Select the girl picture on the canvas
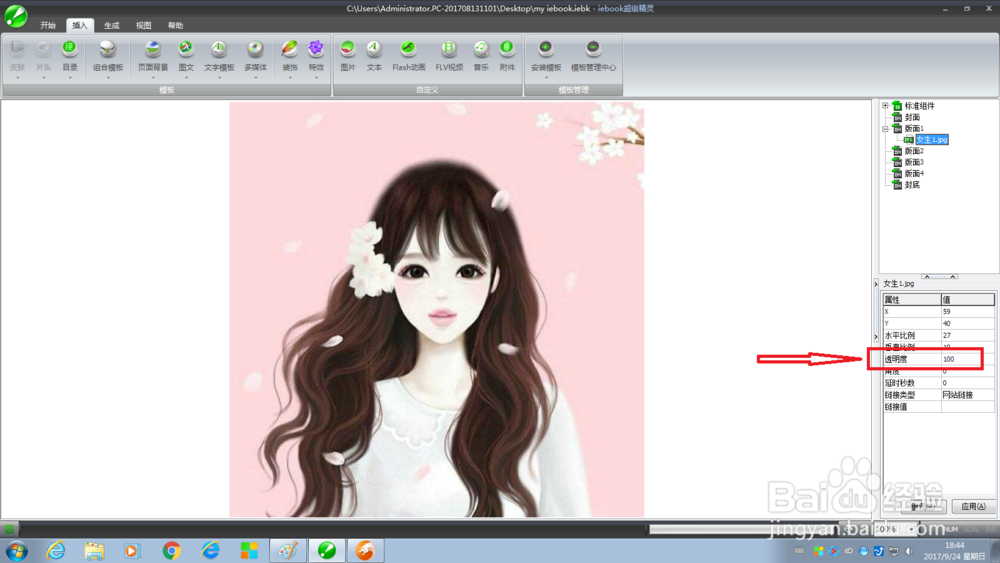Screen dimensions: 1000x563 click(437, 309)
